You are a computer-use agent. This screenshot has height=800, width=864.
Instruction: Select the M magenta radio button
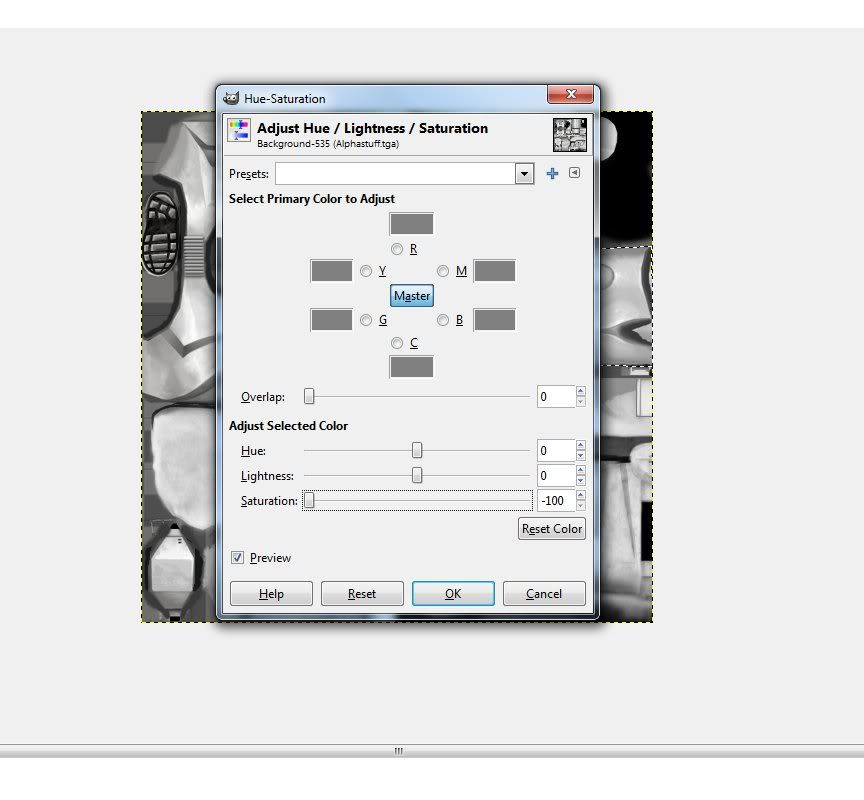tap(443, 271)
